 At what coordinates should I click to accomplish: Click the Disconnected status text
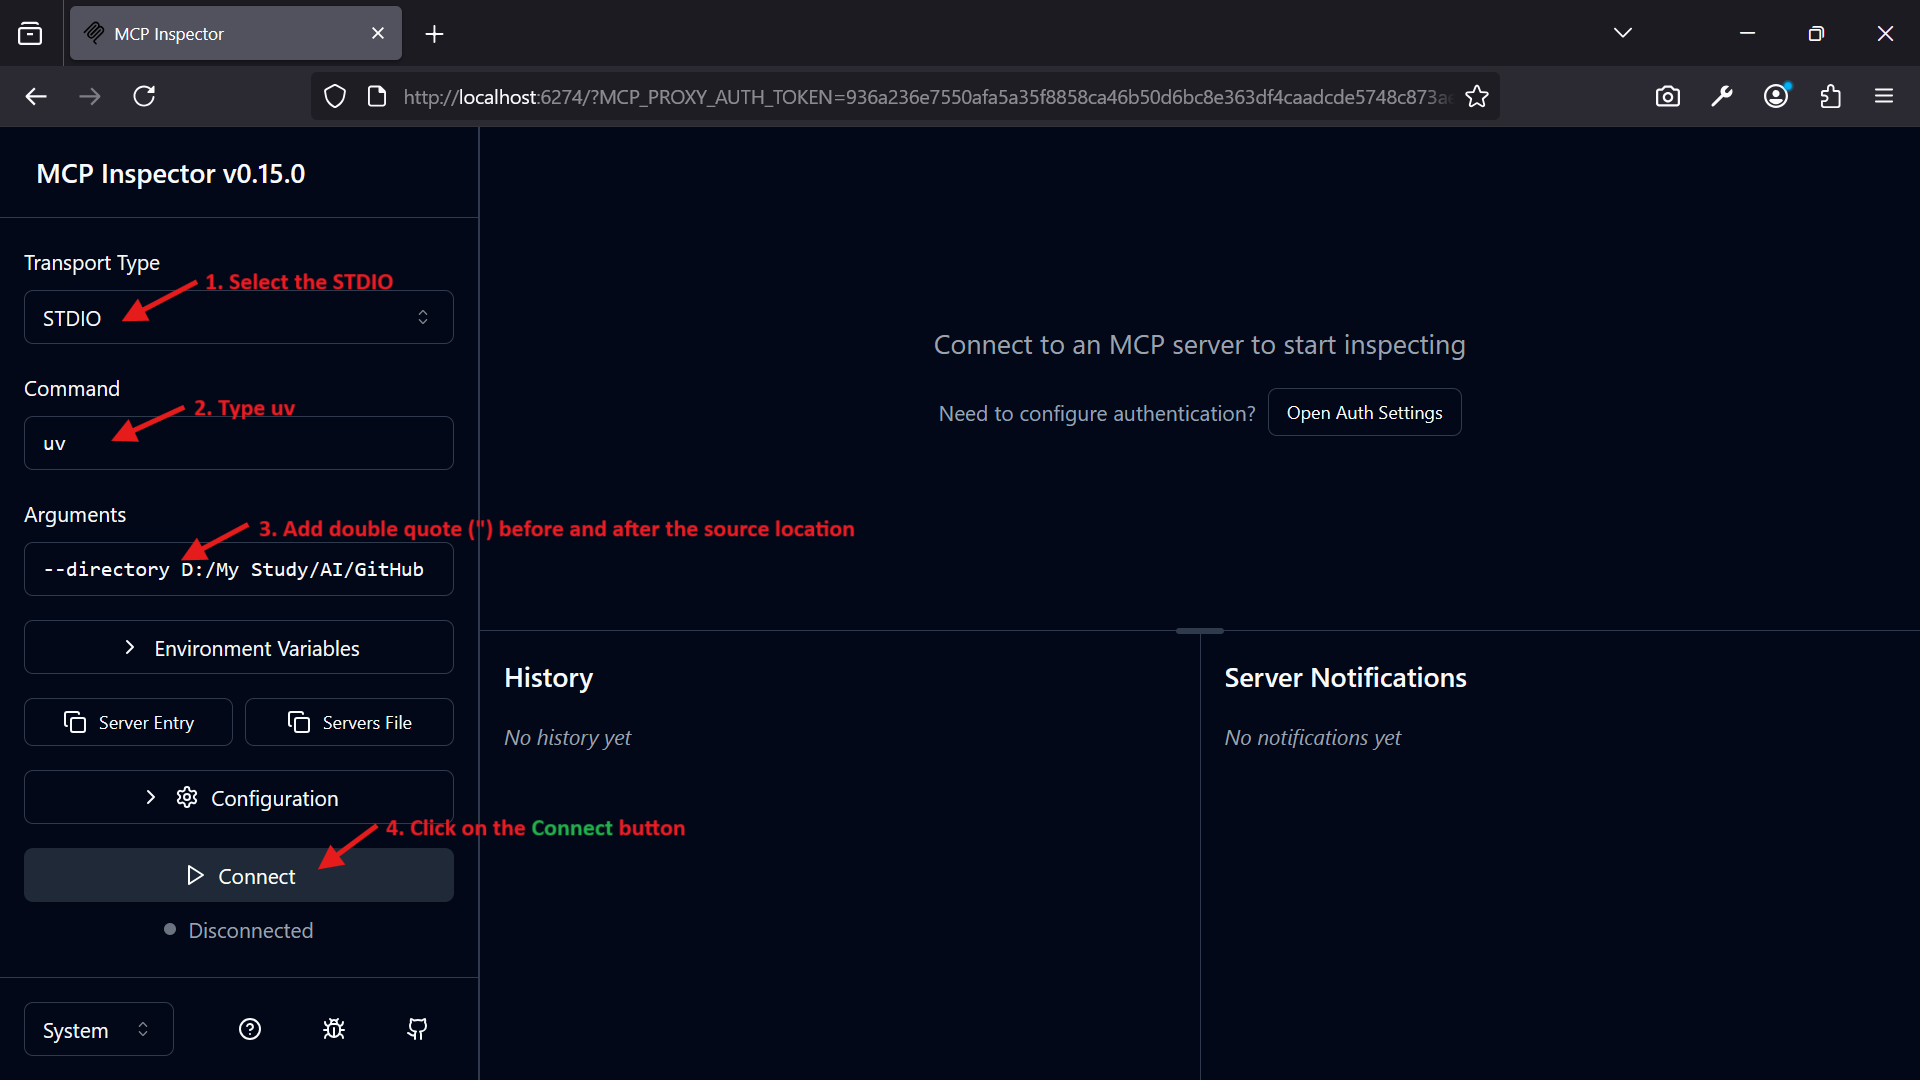click(251, 931)
